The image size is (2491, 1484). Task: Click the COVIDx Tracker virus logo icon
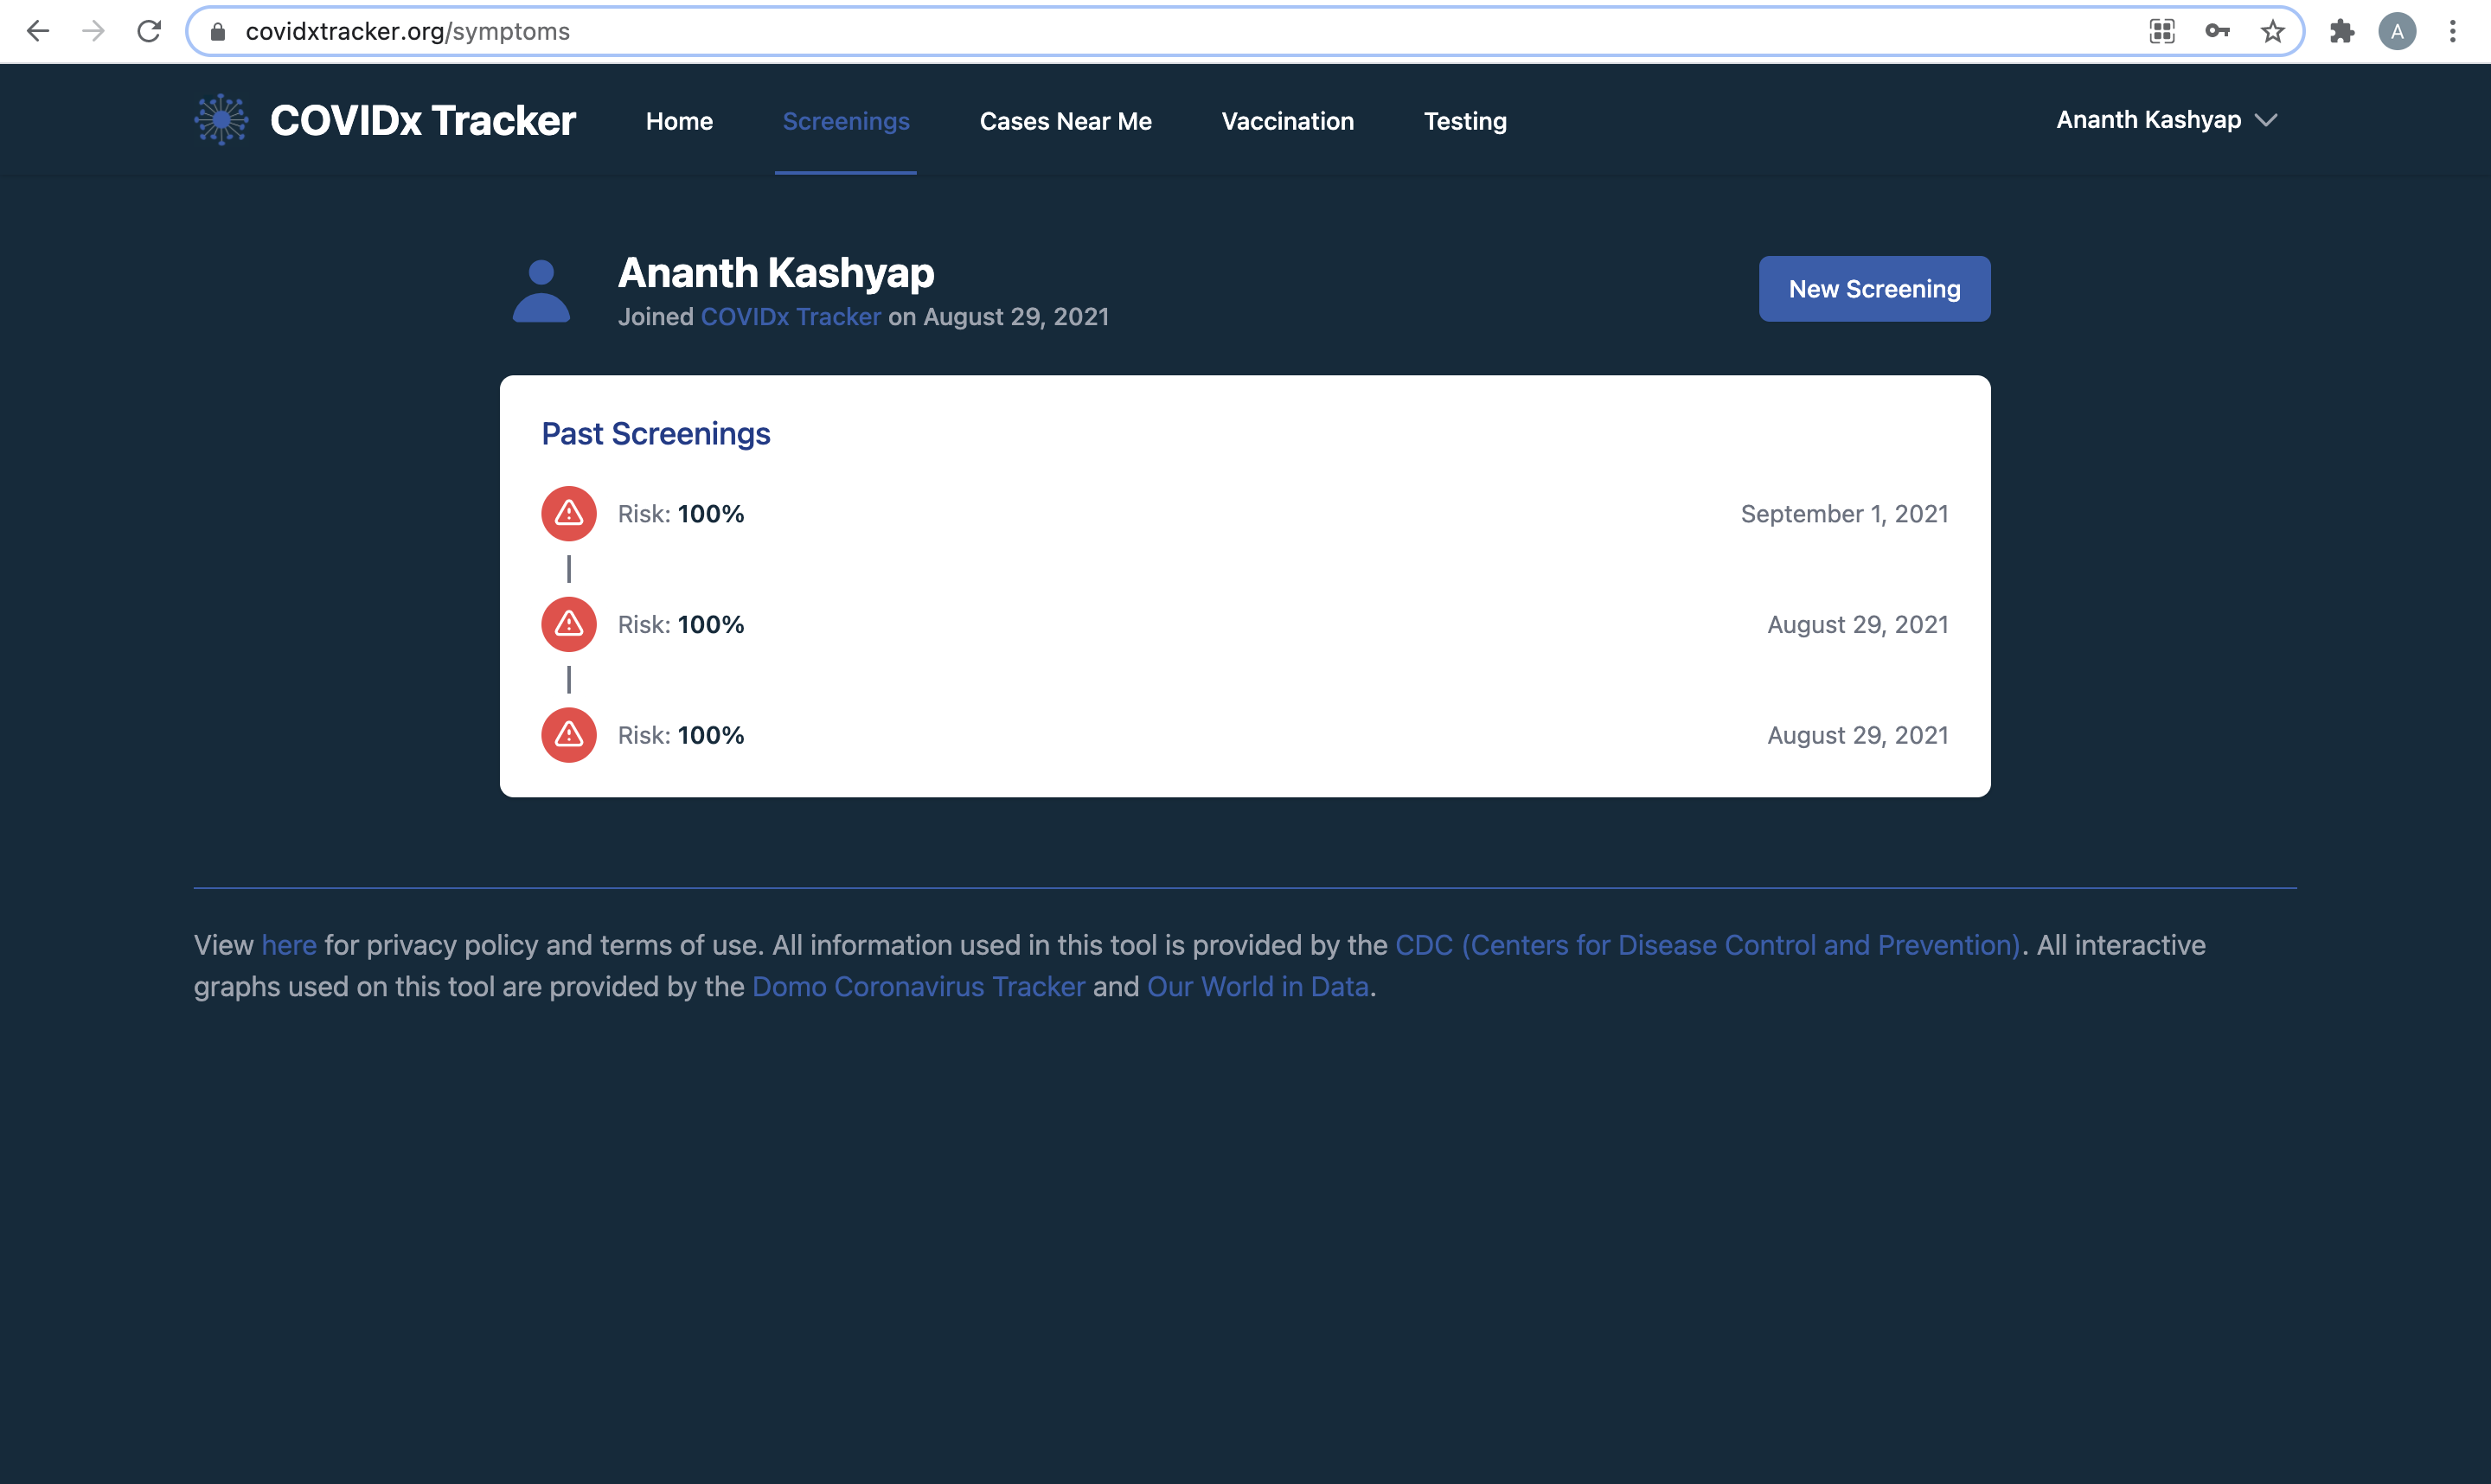pyautogui.click(x=221, y=120)
